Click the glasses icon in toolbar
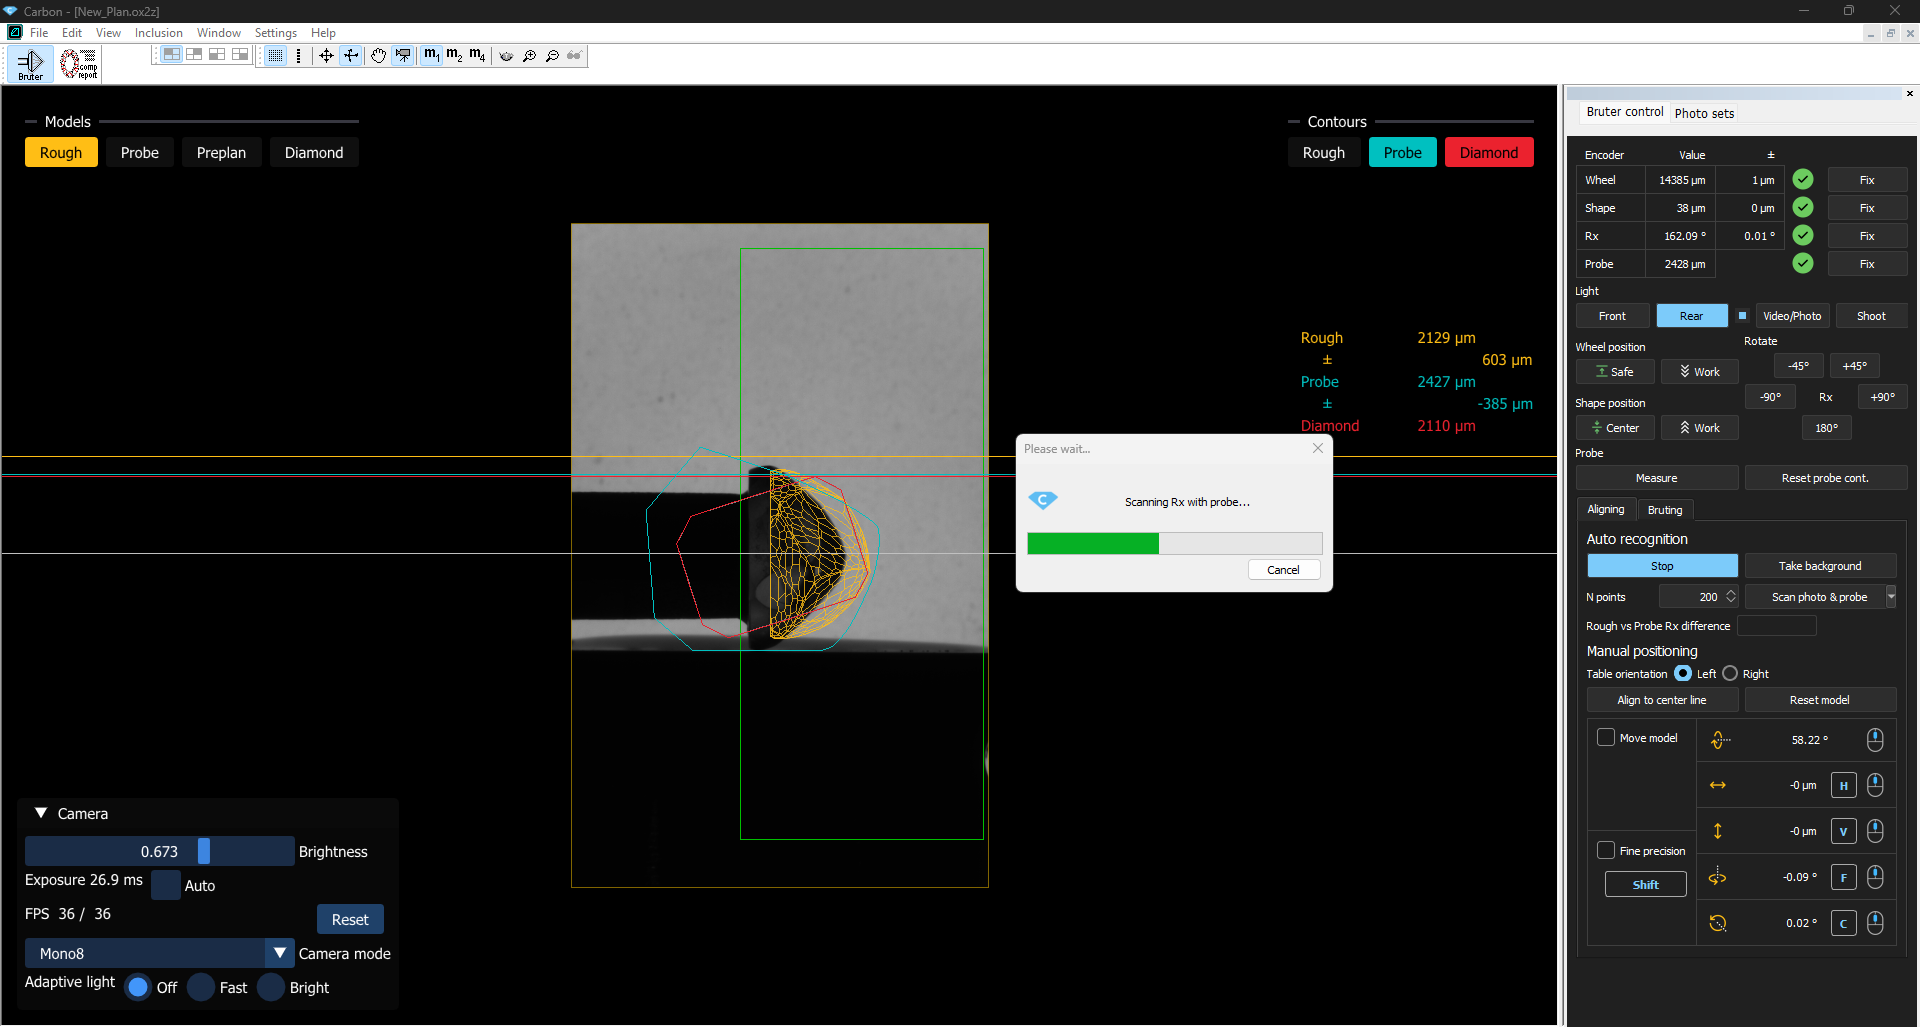The height and width of the screenshot is (1027, 1920). pyautogui.click(x=574, y=56)
